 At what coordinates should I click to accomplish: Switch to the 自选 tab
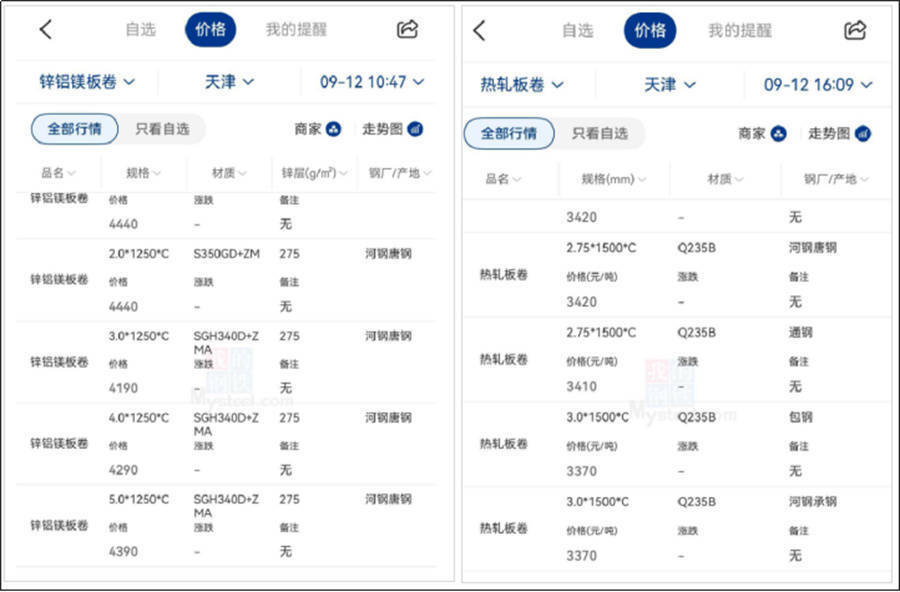tap(141, 30)
